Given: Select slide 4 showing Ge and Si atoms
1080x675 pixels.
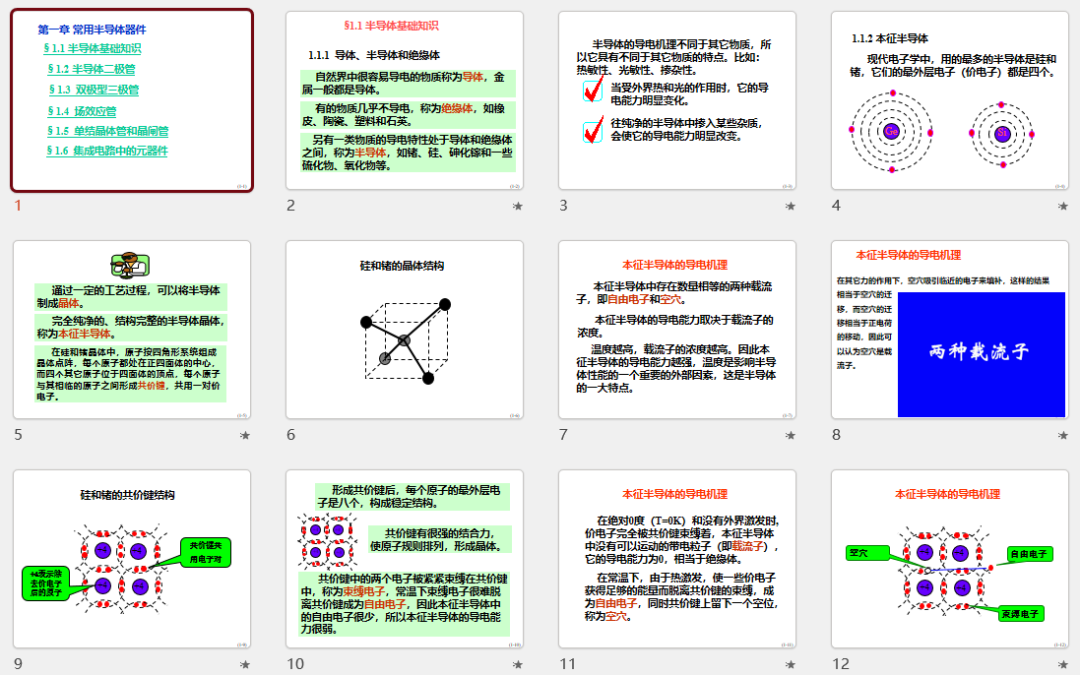Looking at the screenshot, I should click(951, 101).
